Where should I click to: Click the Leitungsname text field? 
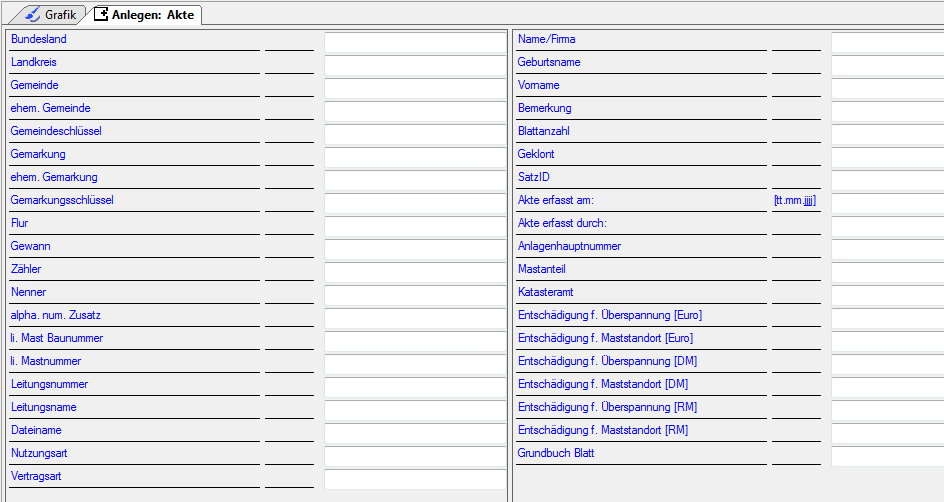[415, 410]
